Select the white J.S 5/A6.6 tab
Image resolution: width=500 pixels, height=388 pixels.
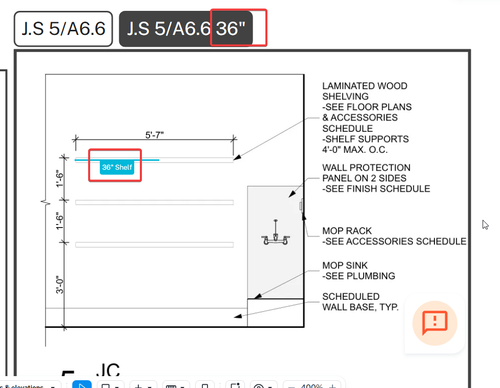pyautogui.click(x=63, y=29)
